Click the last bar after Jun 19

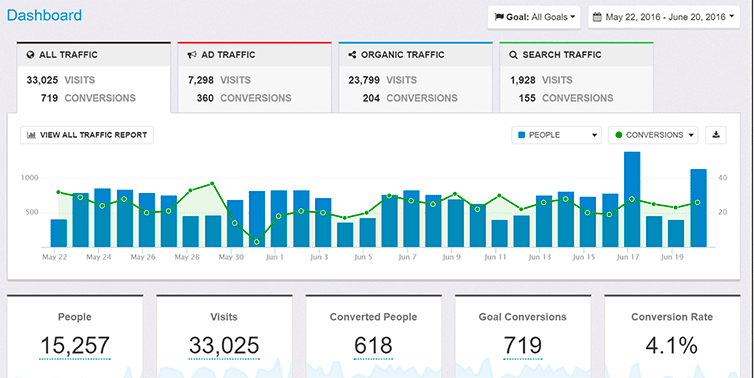(698, 208)
